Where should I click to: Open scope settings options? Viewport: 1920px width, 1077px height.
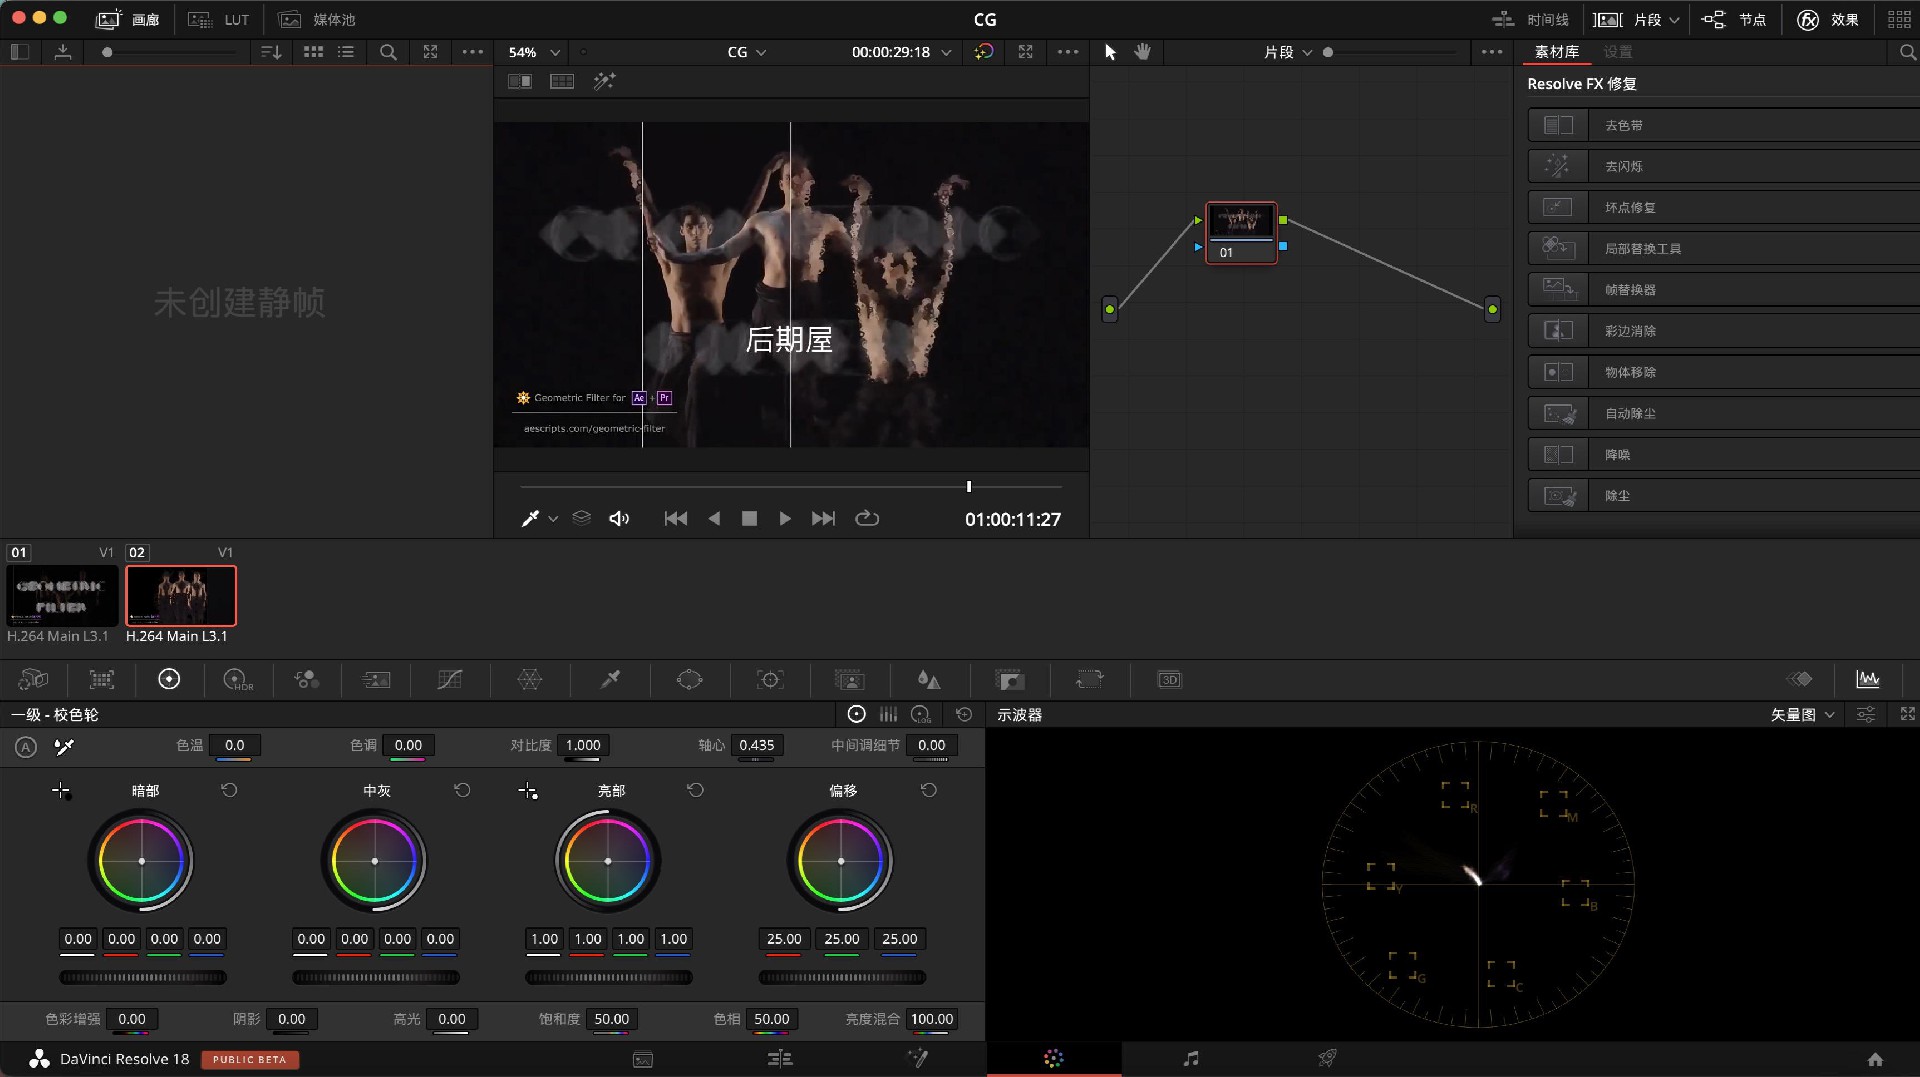tap(1866, 714)
